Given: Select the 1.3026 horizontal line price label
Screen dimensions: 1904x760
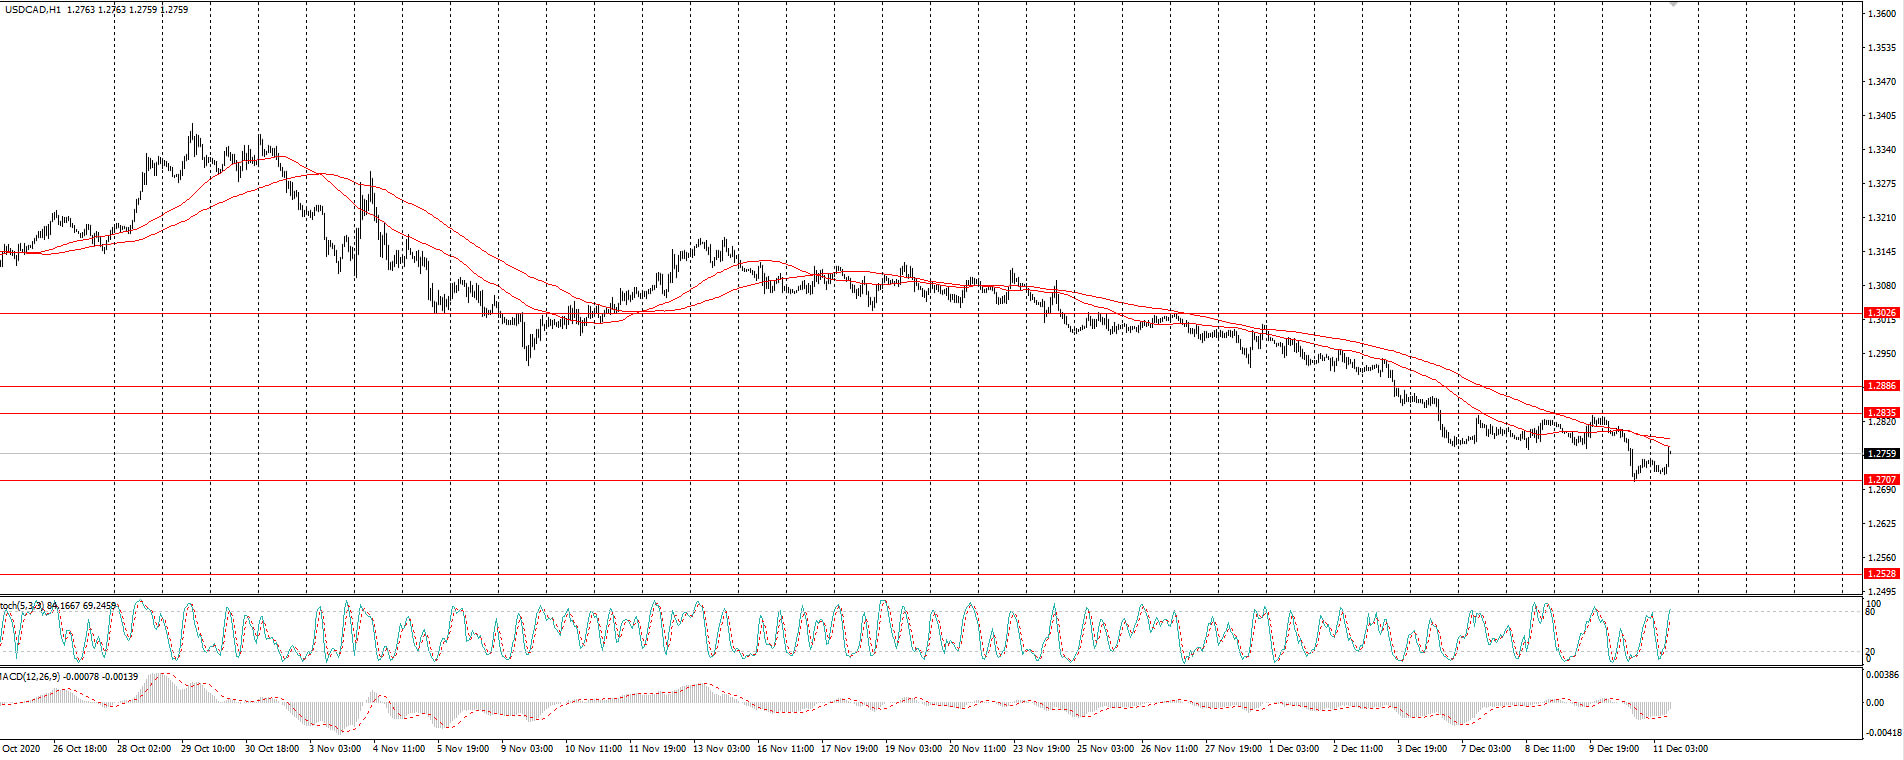Looking at the screenshot, I should point(1883,313).
